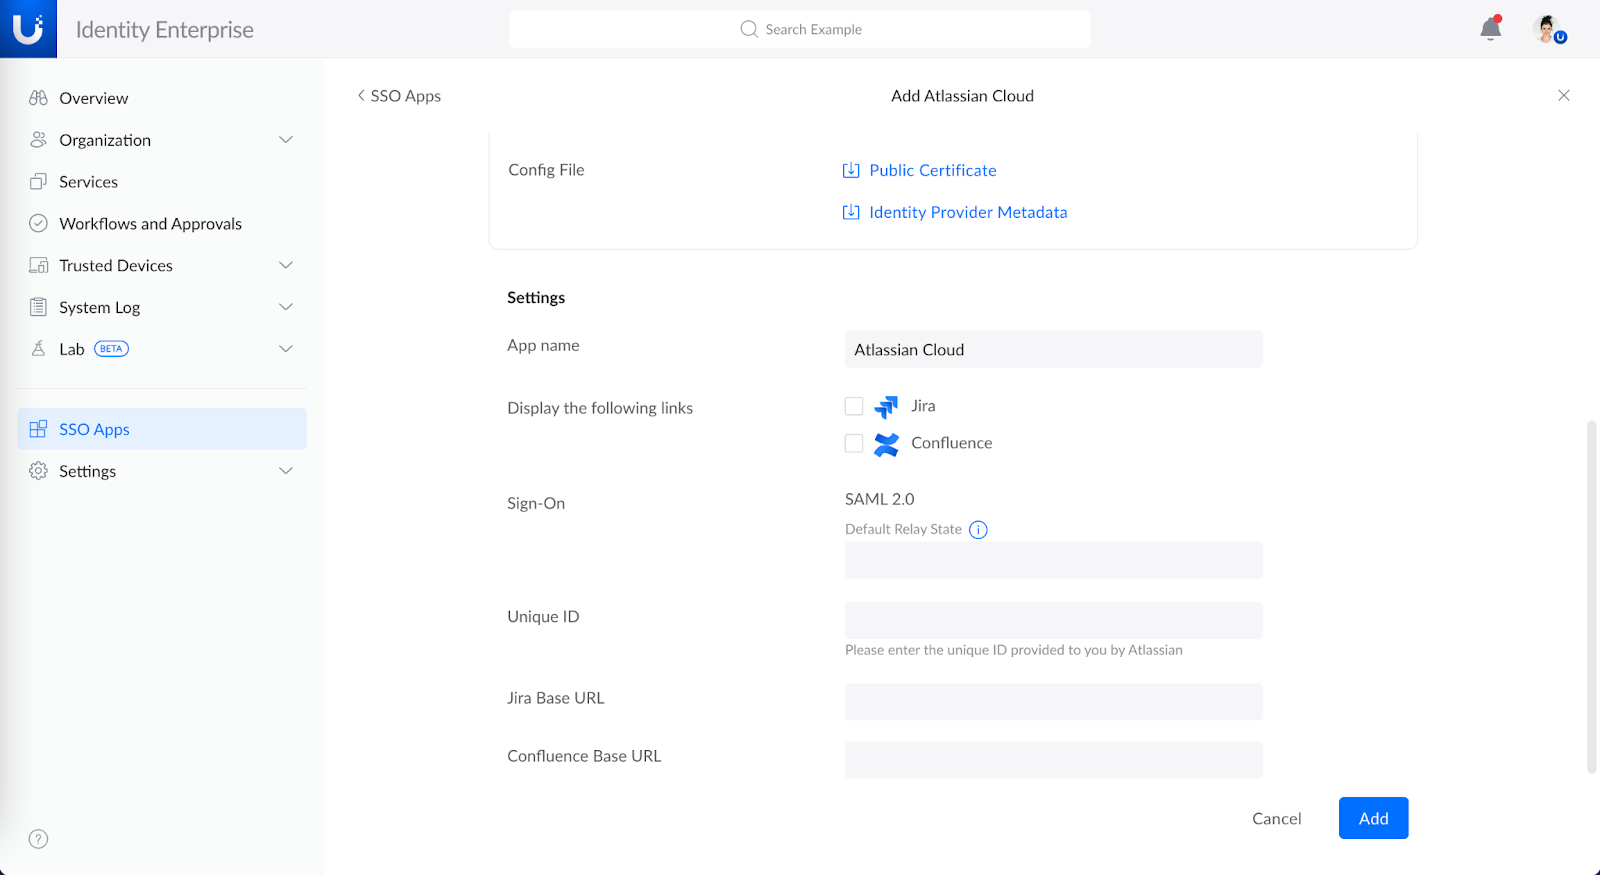Click the Confluence logo icon
Viewport: 1600px width, 875px height.
[886, 444]
